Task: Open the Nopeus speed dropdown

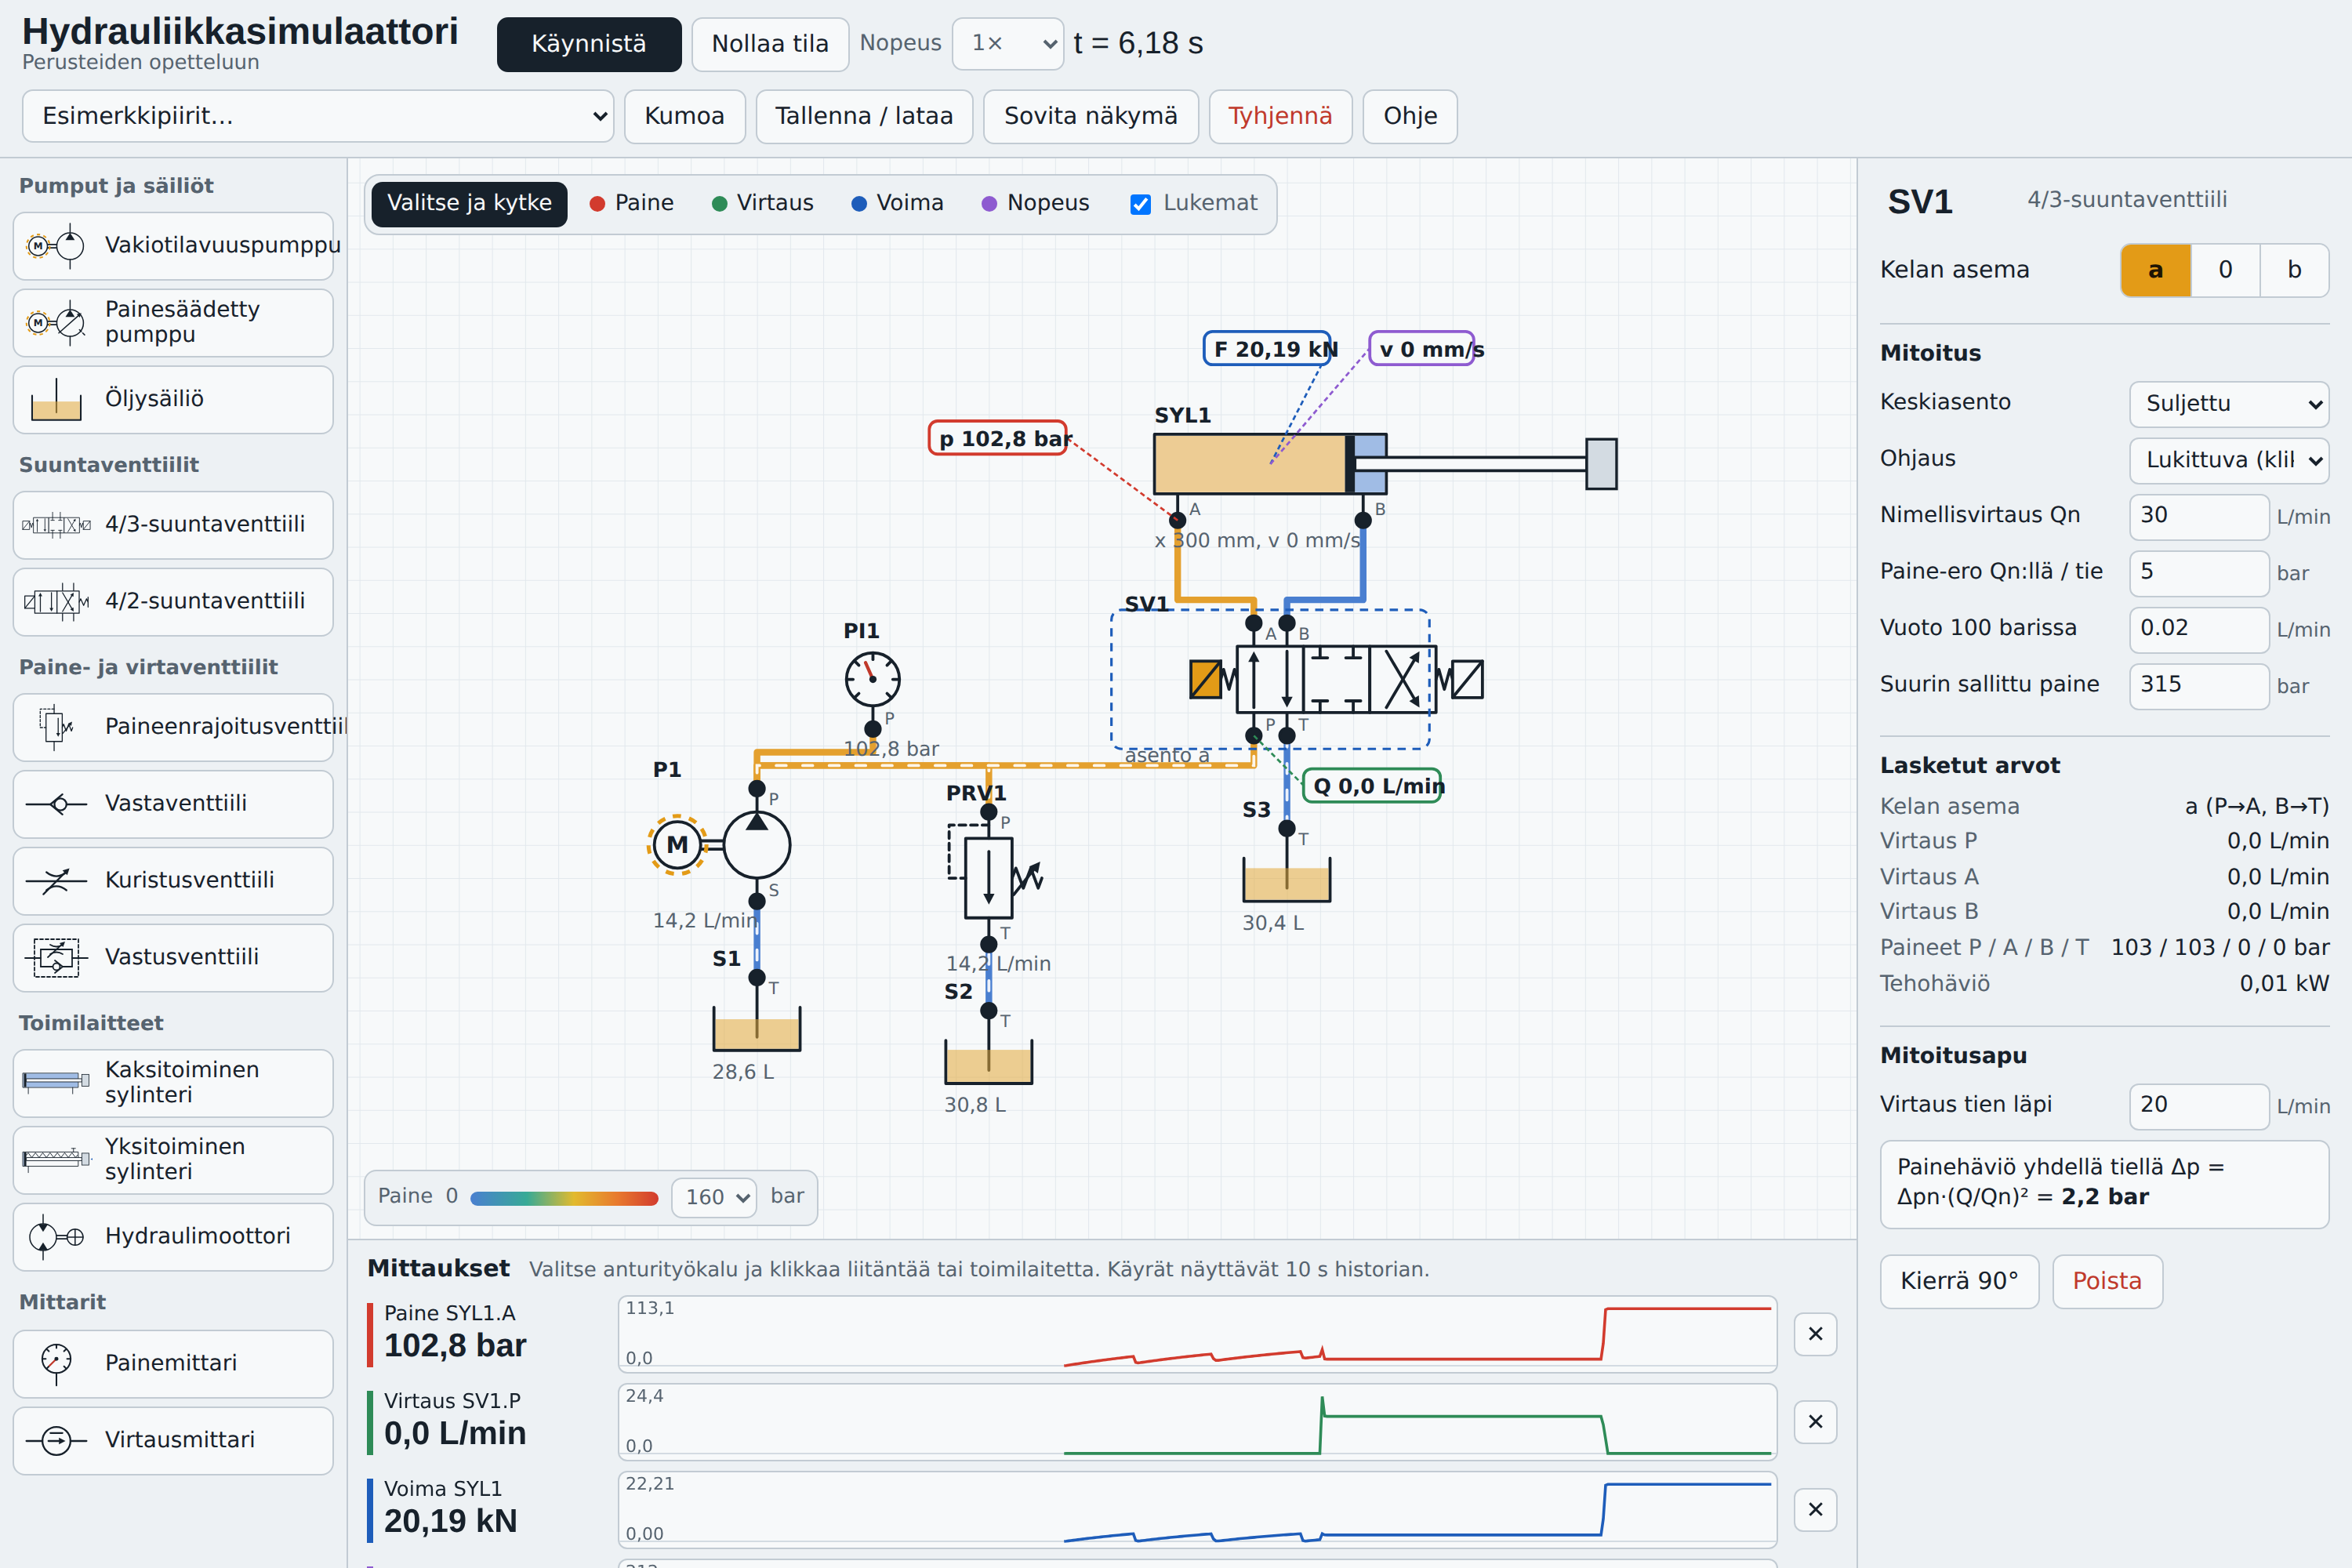Action: 1007,44
